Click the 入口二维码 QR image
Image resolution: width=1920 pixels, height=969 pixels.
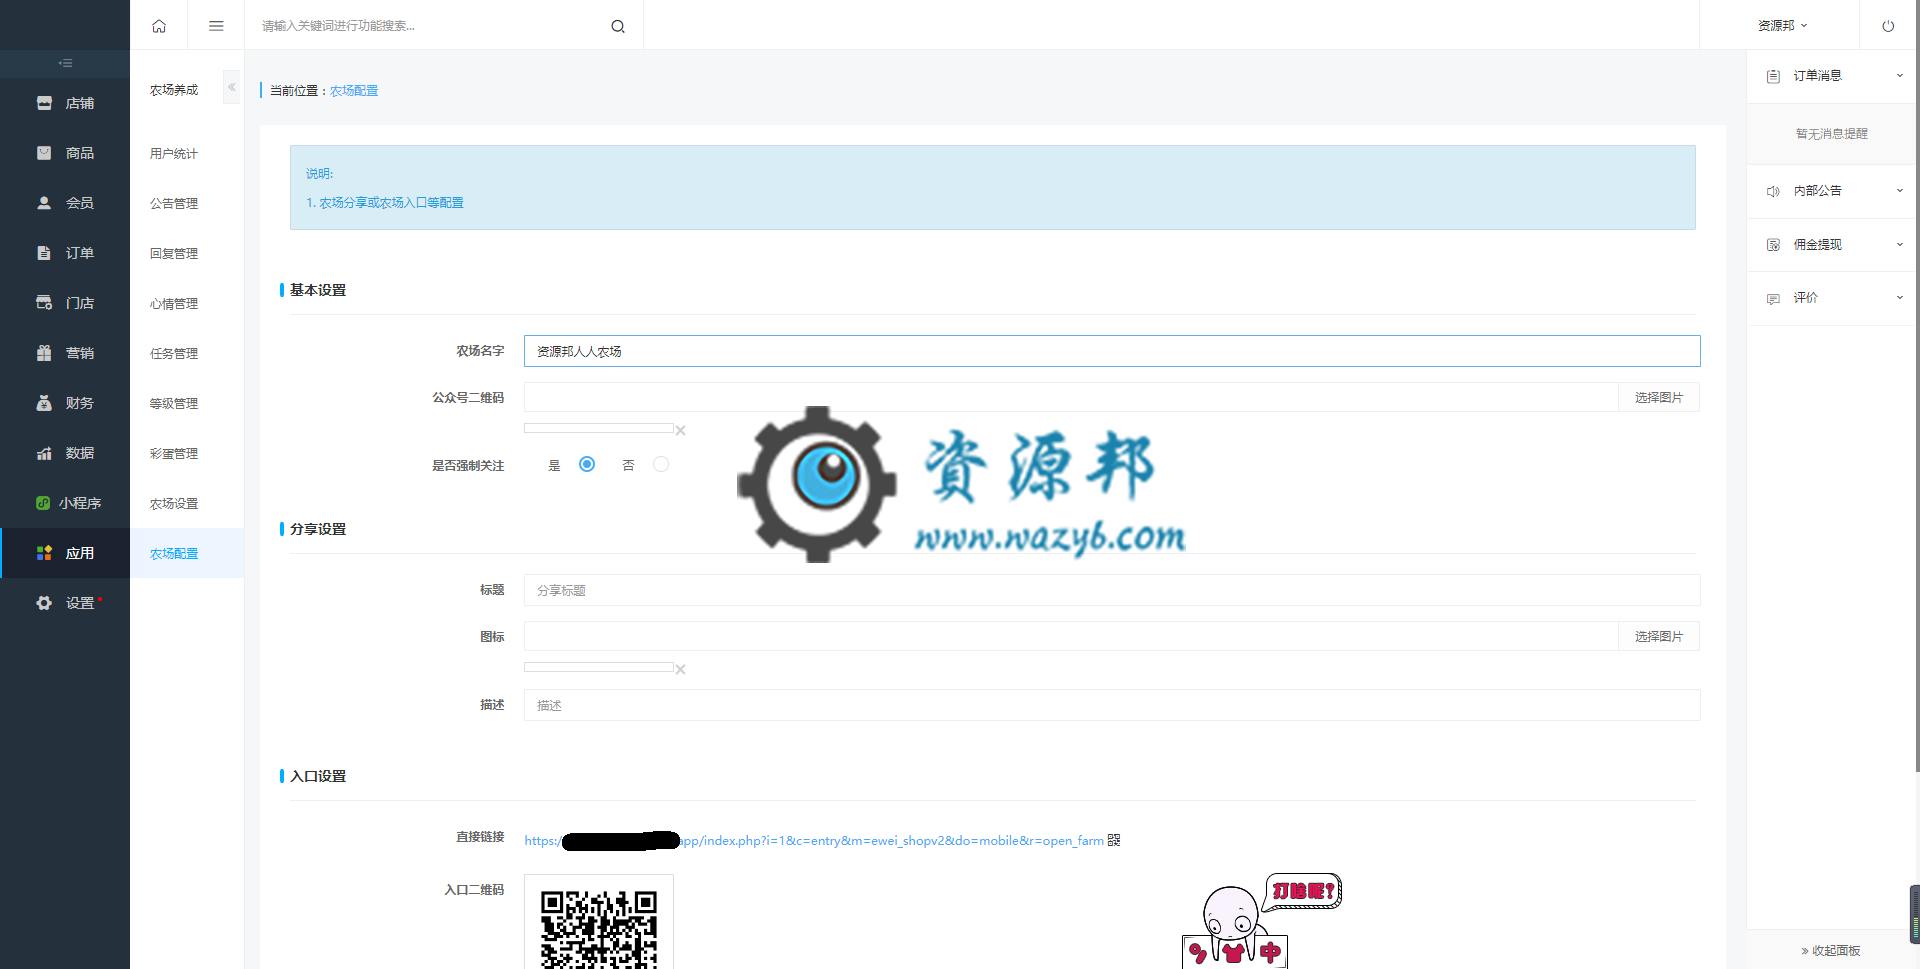click(x=599, y=924)
